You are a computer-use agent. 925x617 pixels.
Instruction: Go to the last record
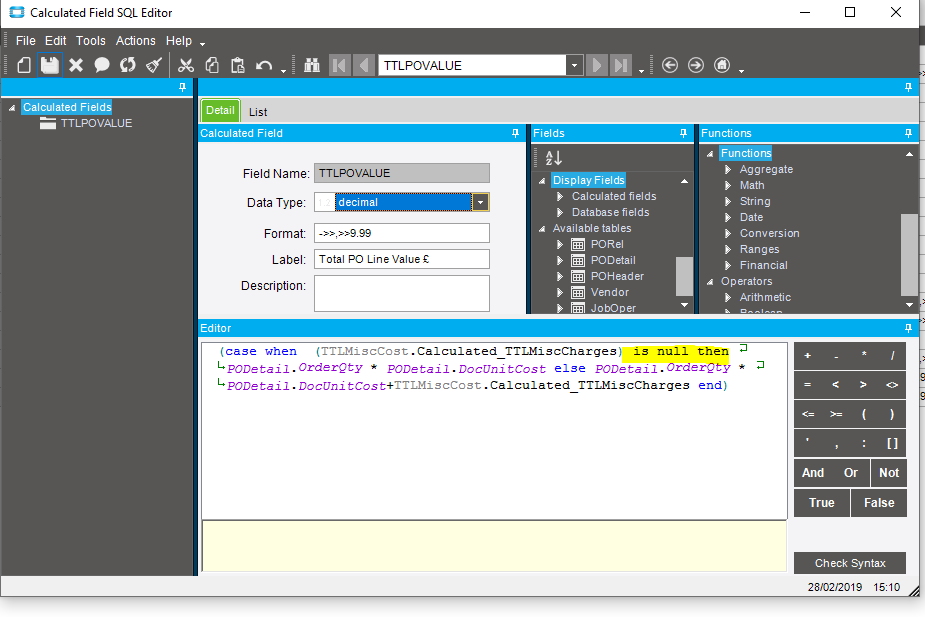(x=621, y=65)
